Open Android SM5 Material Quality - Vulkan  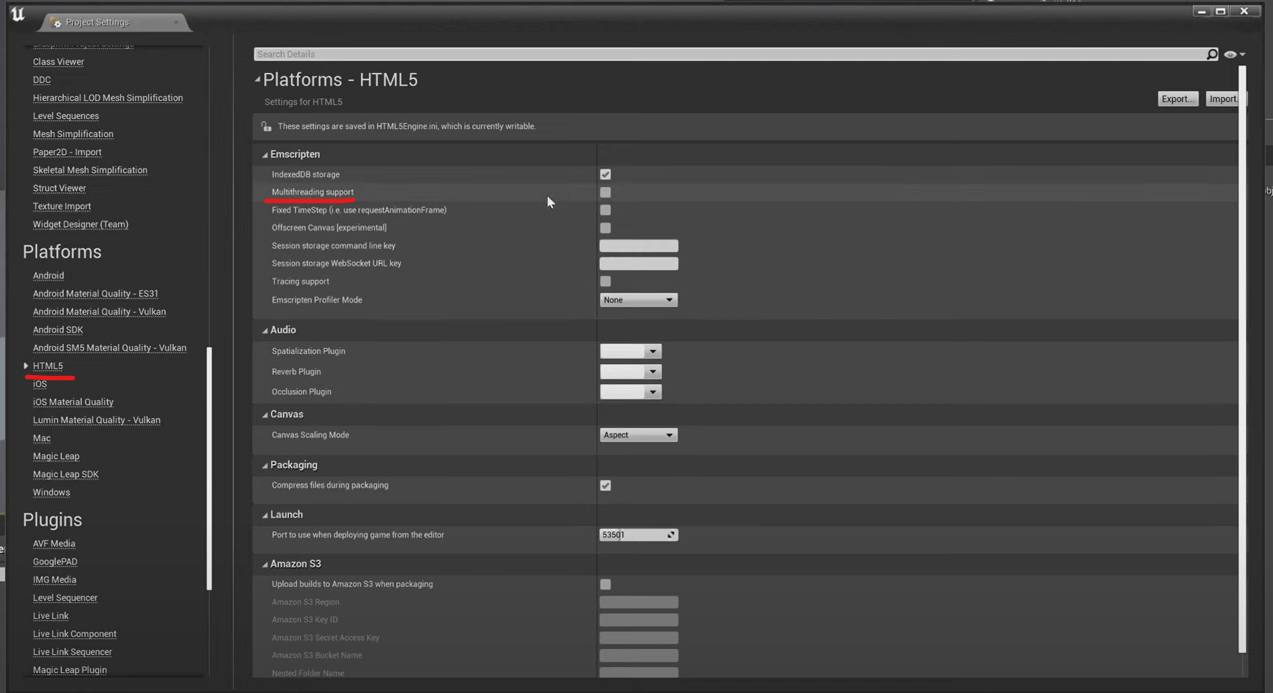tap(109, 348)
